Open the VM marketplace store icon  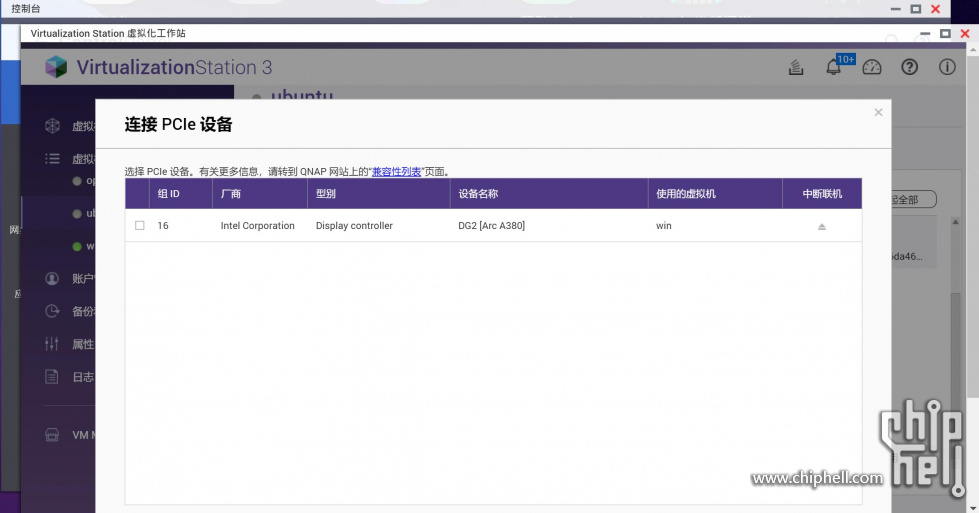tap(52, 435)
